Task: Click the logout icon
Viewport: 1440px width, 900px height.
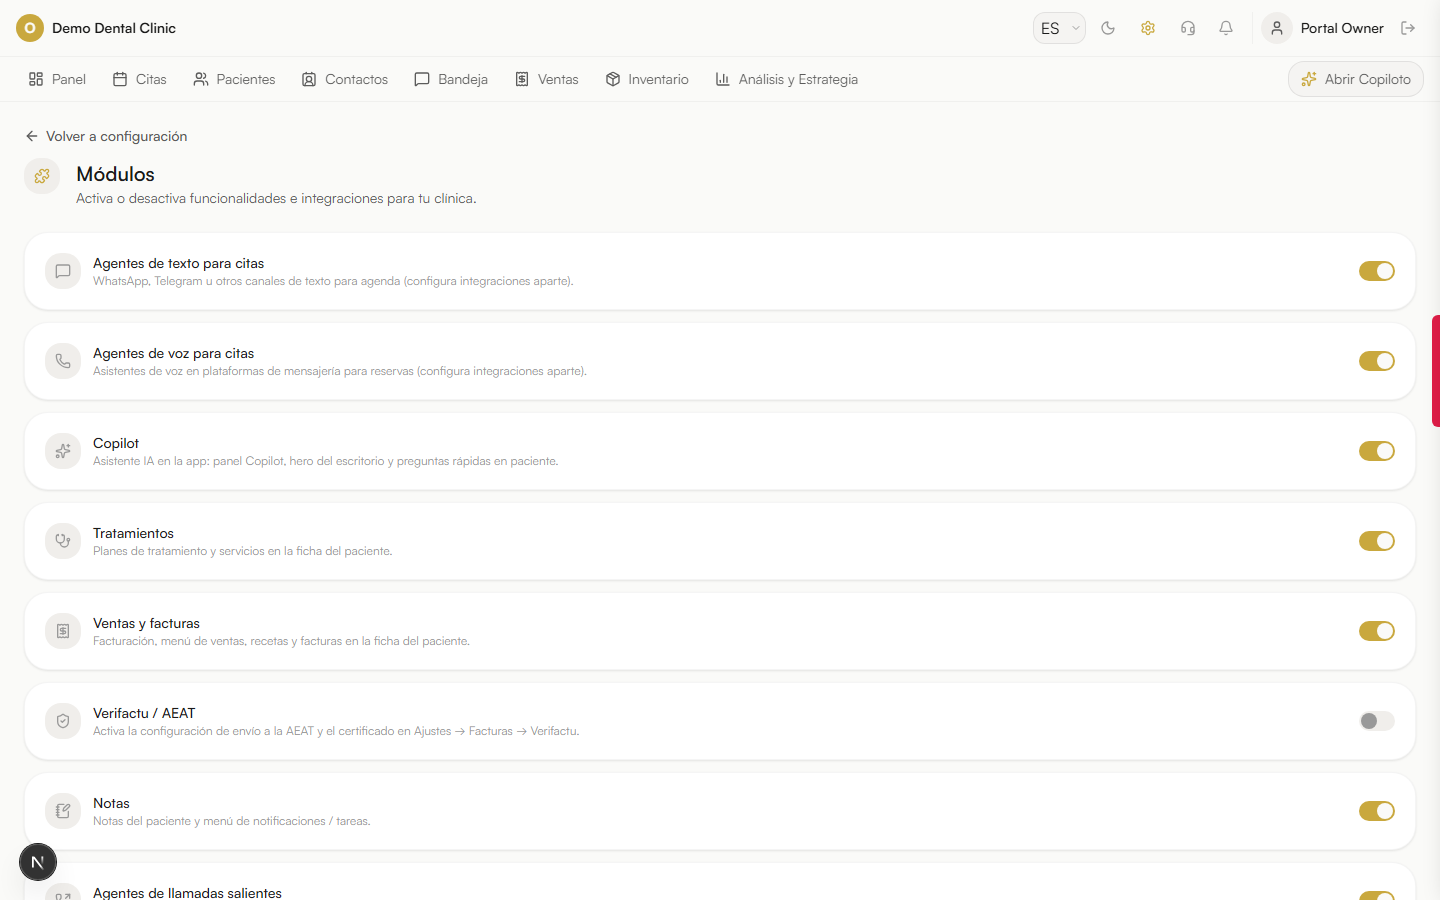Action: coord(1408,28)
